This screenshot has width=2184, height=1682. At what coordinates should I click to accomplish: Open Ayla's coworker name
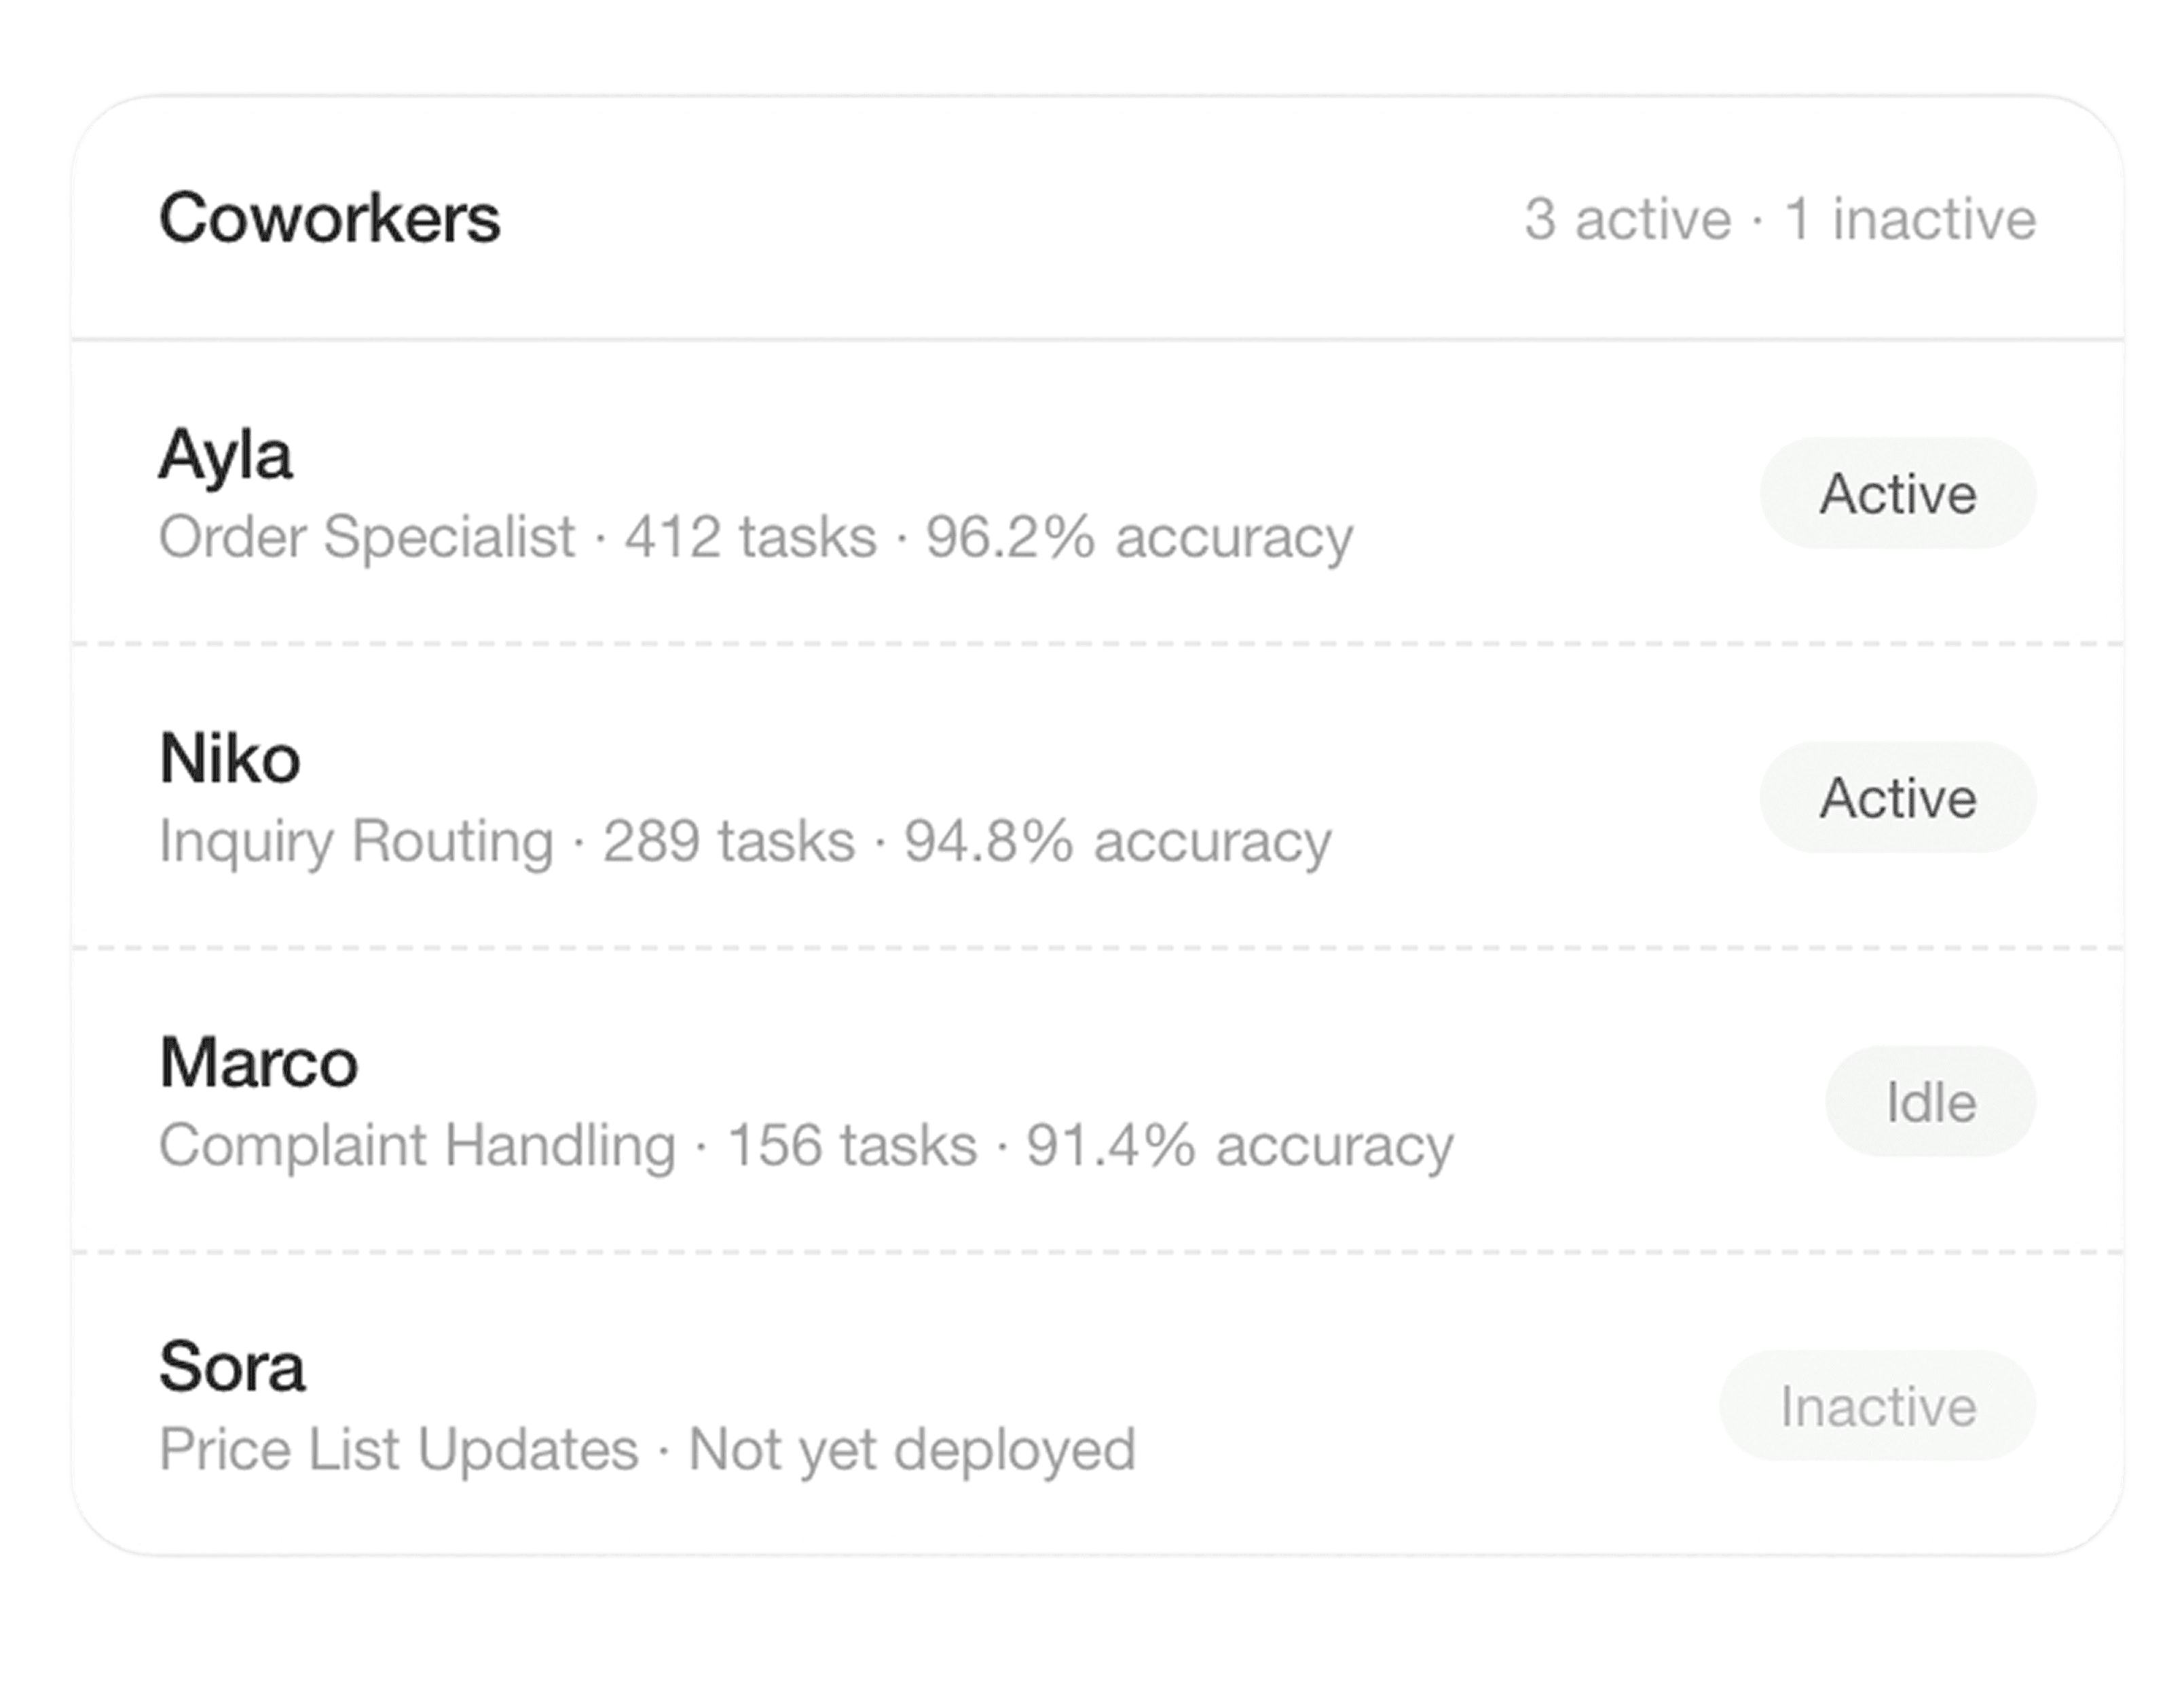[226, 456]
